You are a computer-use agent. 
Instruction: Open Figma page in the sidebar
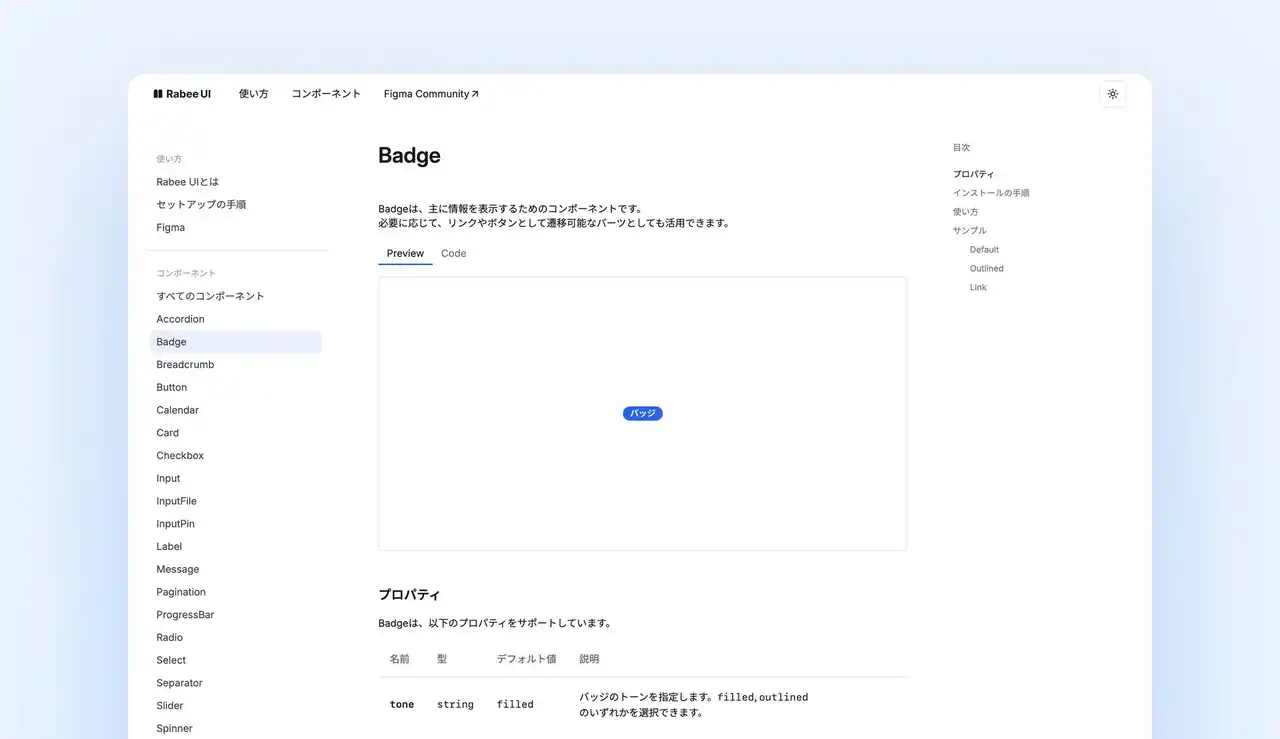click(x=170, y=228)
